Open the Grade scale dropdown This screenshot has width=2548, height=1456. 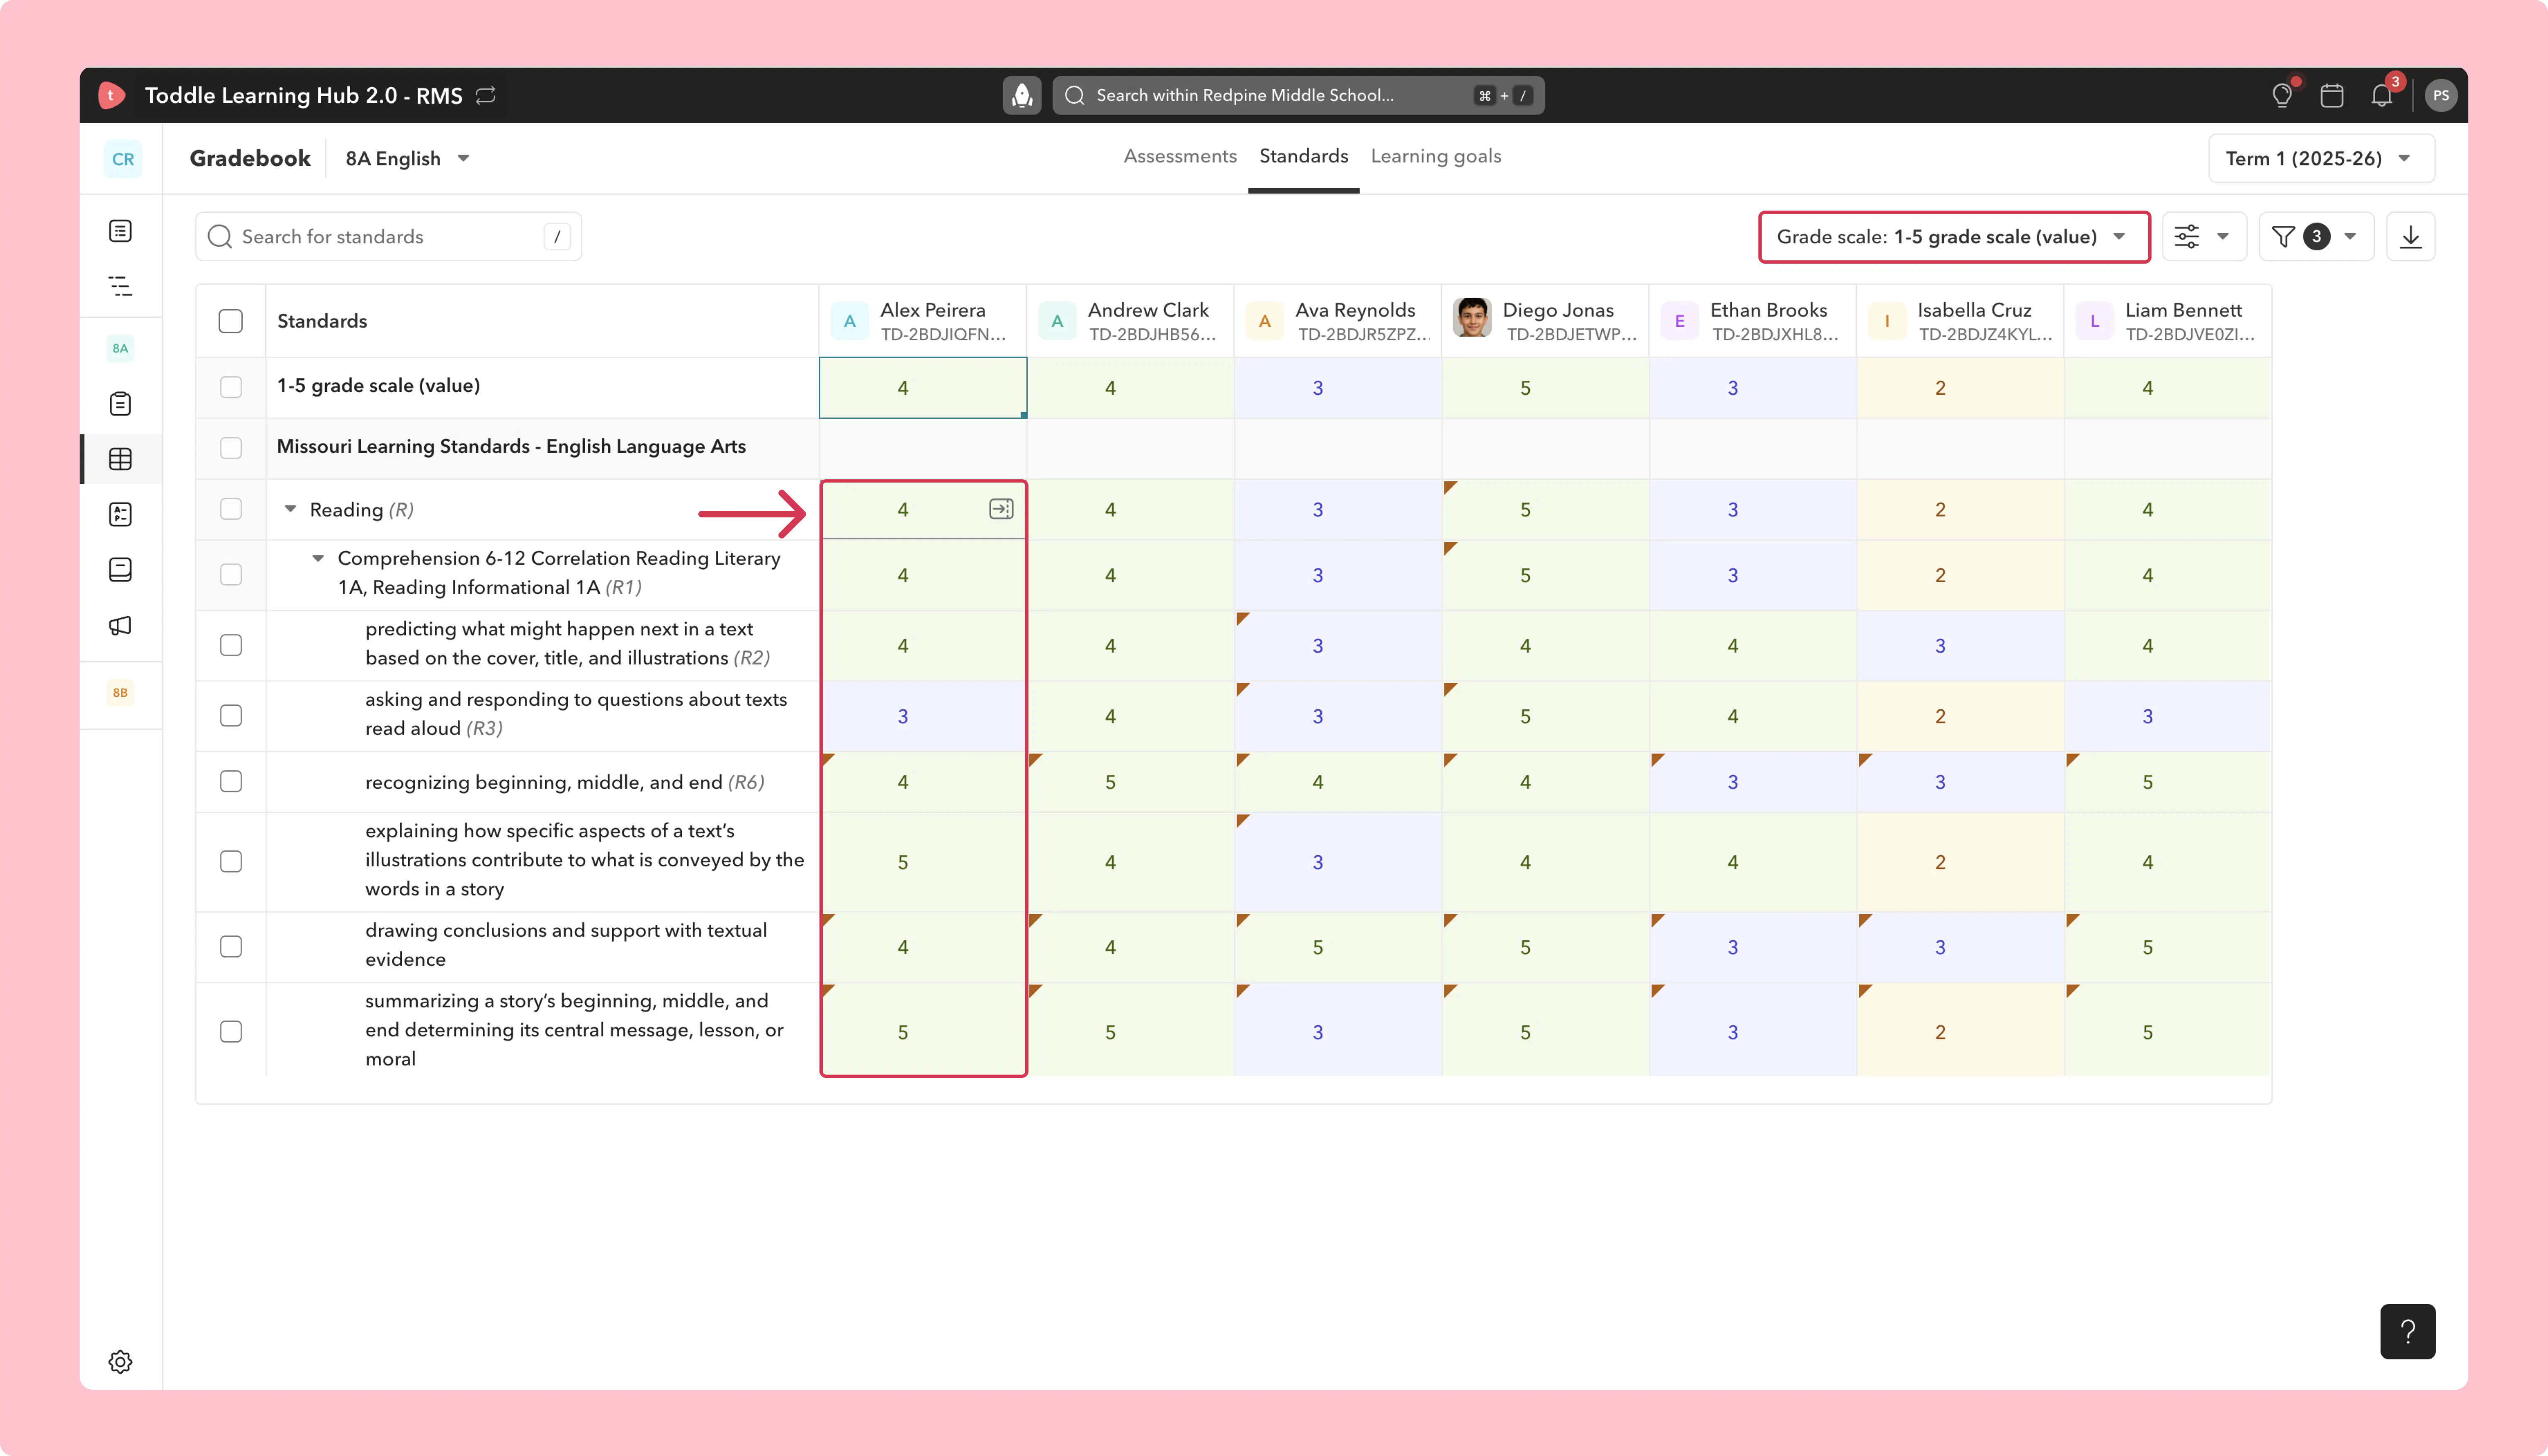pyautogui.click(x=1954, y=237)
